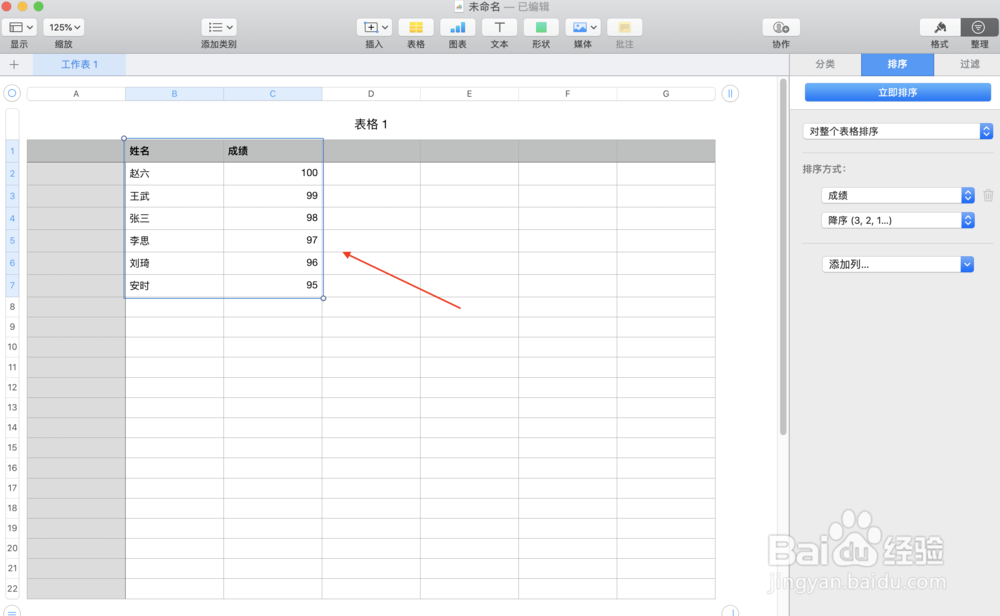
Task: Click the 媒体 media icon
Action: (583, 27)
